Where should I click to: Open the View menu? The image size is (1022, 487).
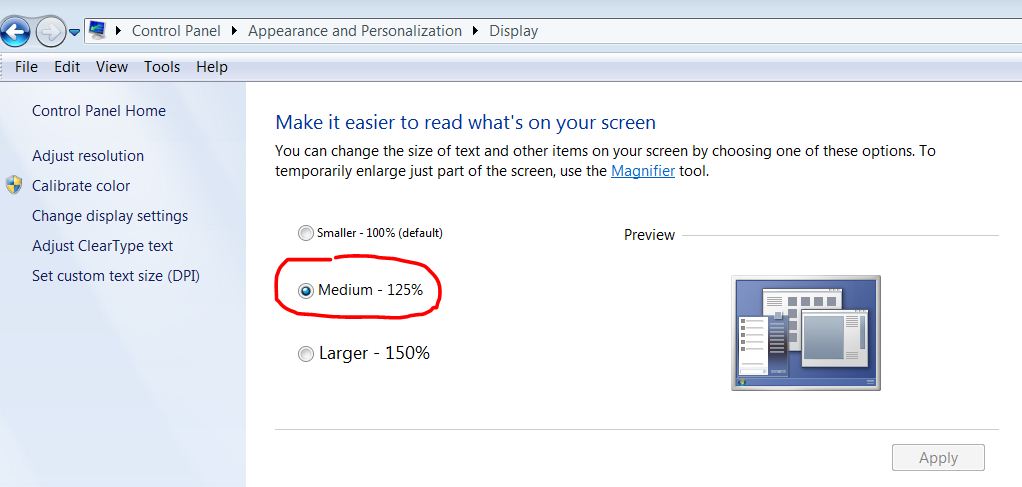(x=111, y=66)
